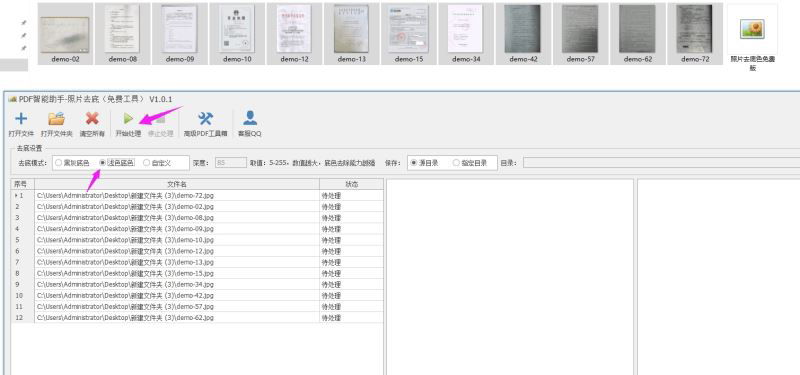The width and height of the screenshot is (800, 375).
Task: Click the sunflower image file icon
Action: (x=752, y=29)
